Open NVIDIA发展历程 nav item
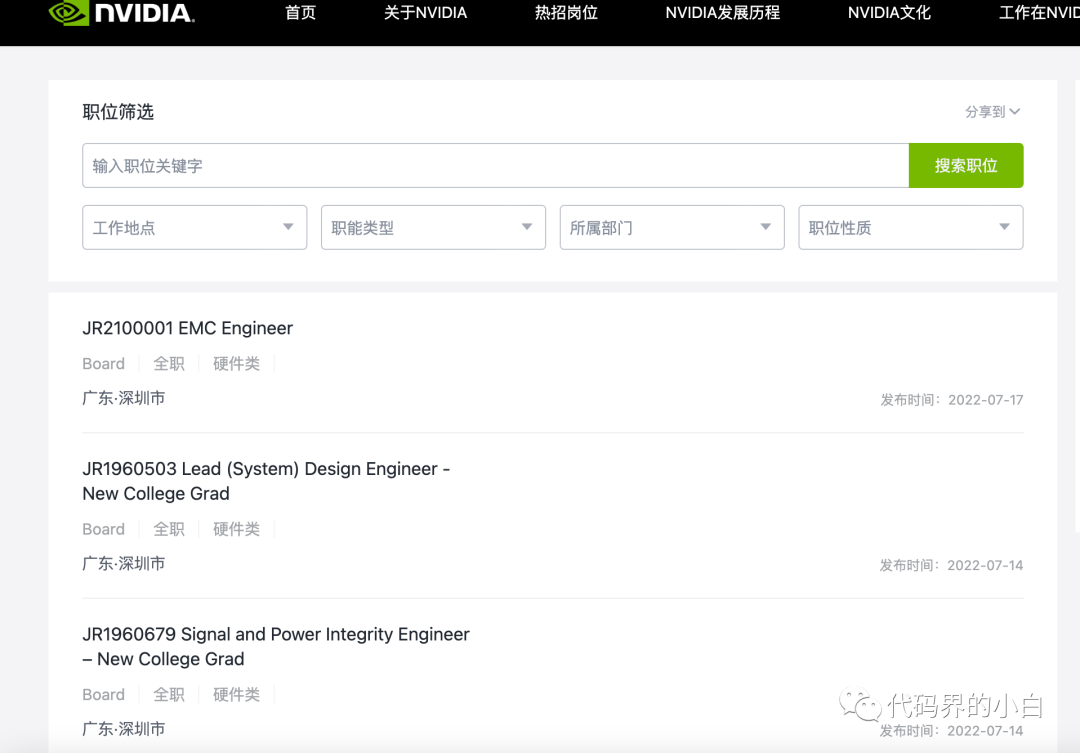Image resolution: width=1080 pixels, height=753 pixels. (x=723, y=12)
